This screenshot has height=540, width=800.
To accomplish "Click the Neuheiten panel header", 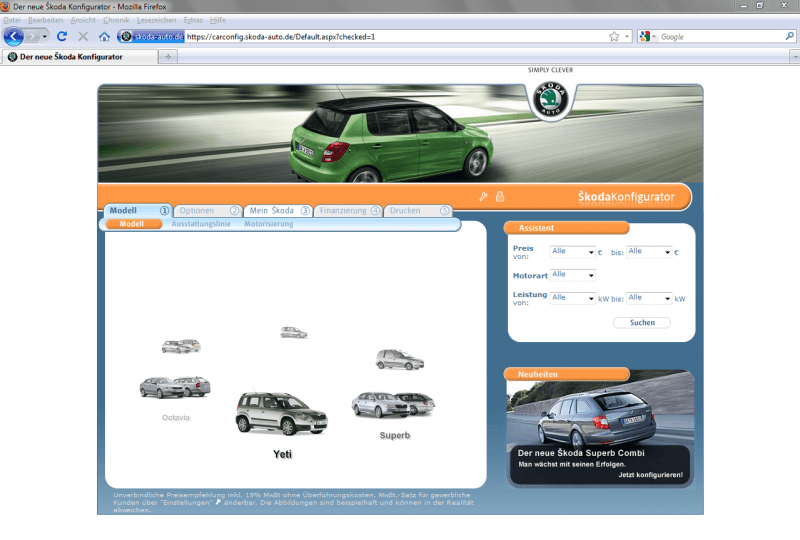I will [566, 374].
